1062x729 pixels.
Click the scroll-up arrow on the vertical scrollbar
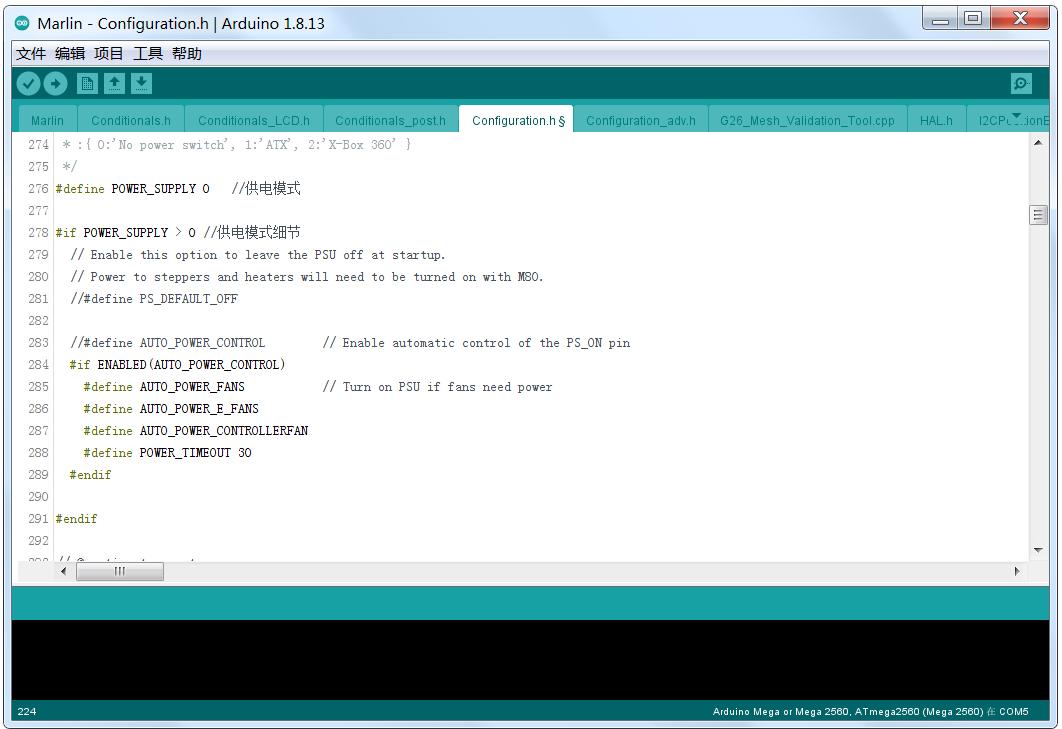(1037, 141)
